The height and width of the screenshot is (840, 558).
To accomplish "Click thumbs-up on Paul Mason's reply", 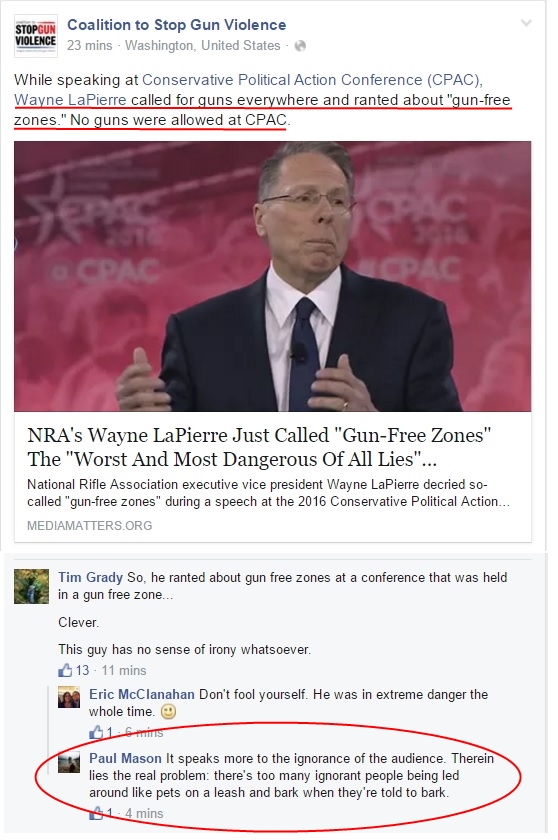I will pos(96,813).
